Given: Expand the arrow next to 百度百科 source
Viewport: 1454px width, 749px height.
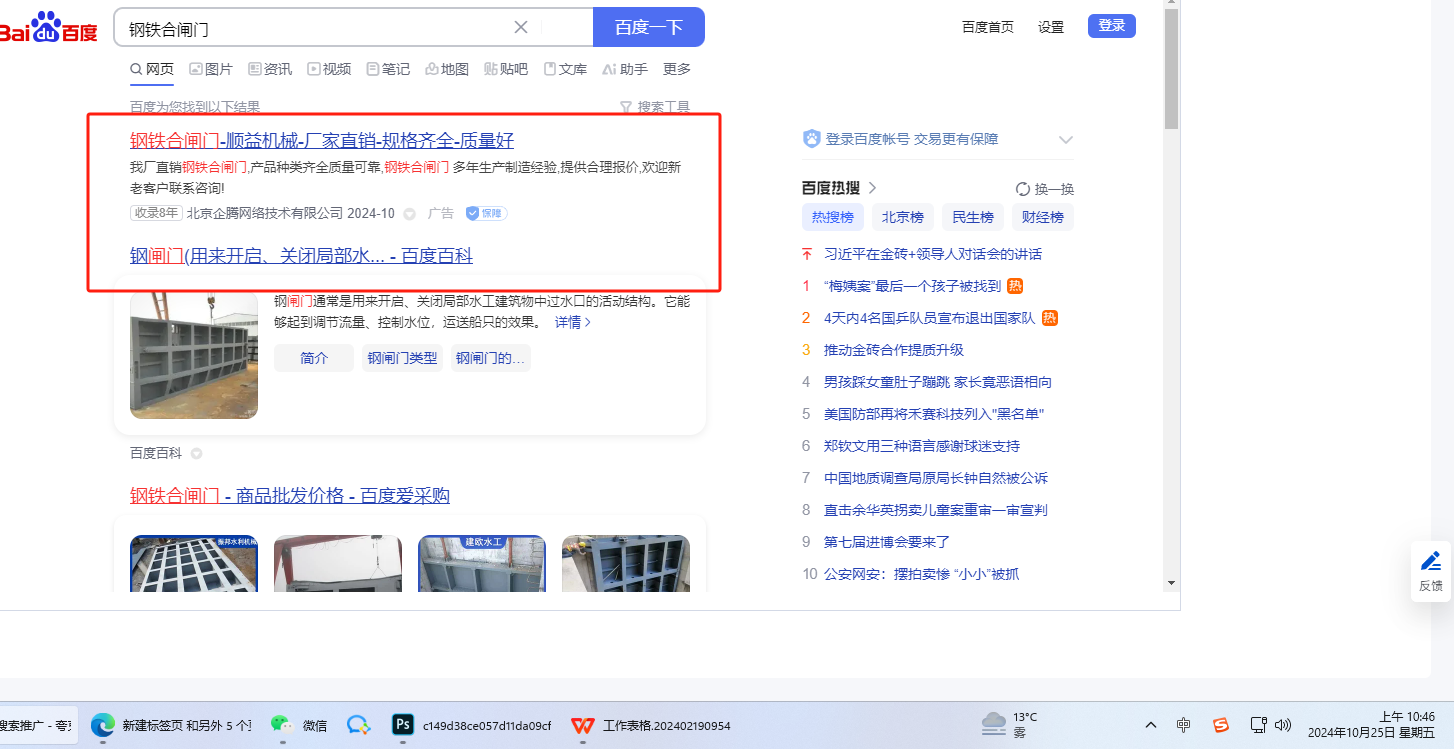Looking at the screenshot, I should click(x=196, y=454).
